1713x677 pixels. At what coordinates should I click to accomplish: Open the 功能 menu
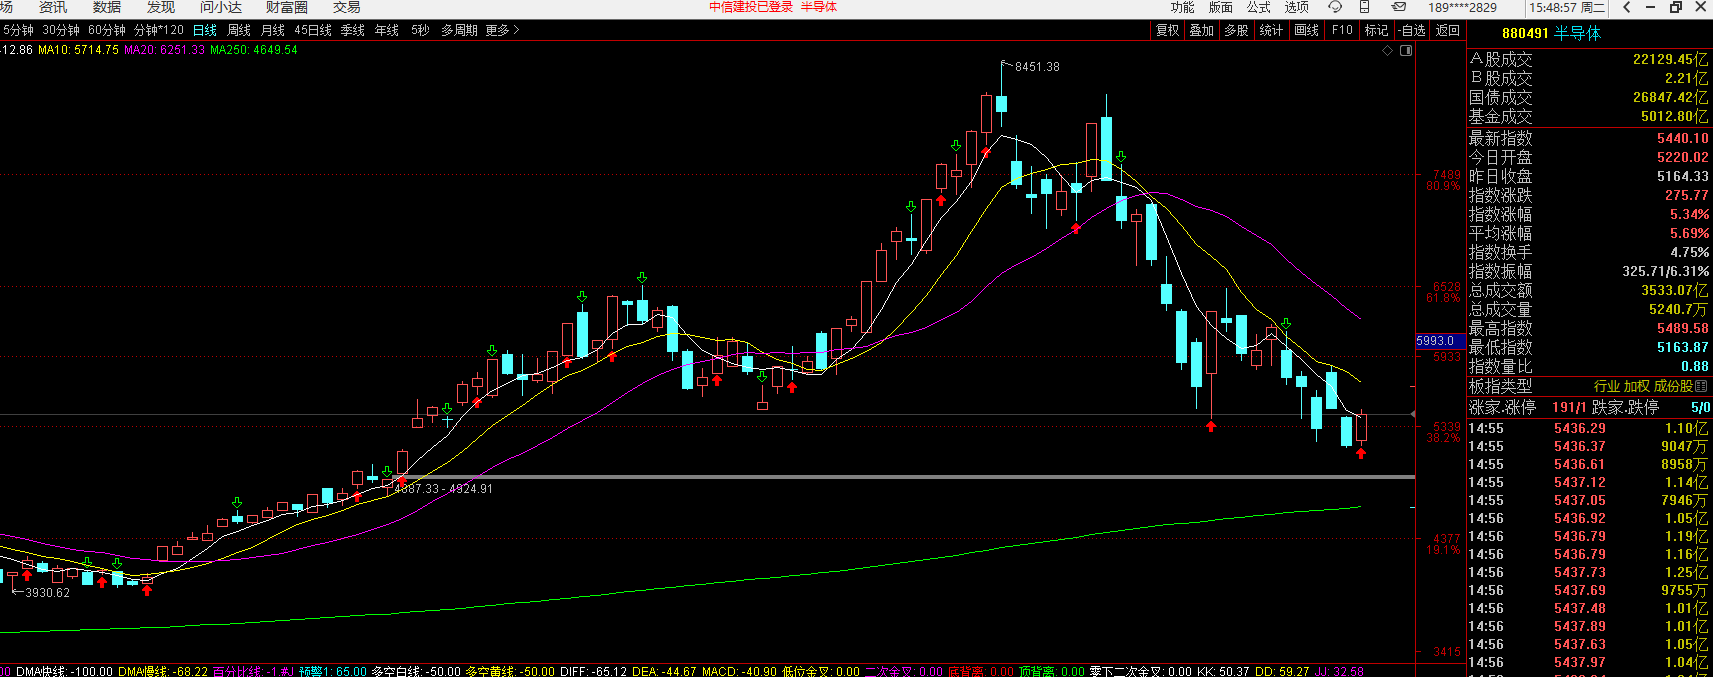click(1183, 7)
